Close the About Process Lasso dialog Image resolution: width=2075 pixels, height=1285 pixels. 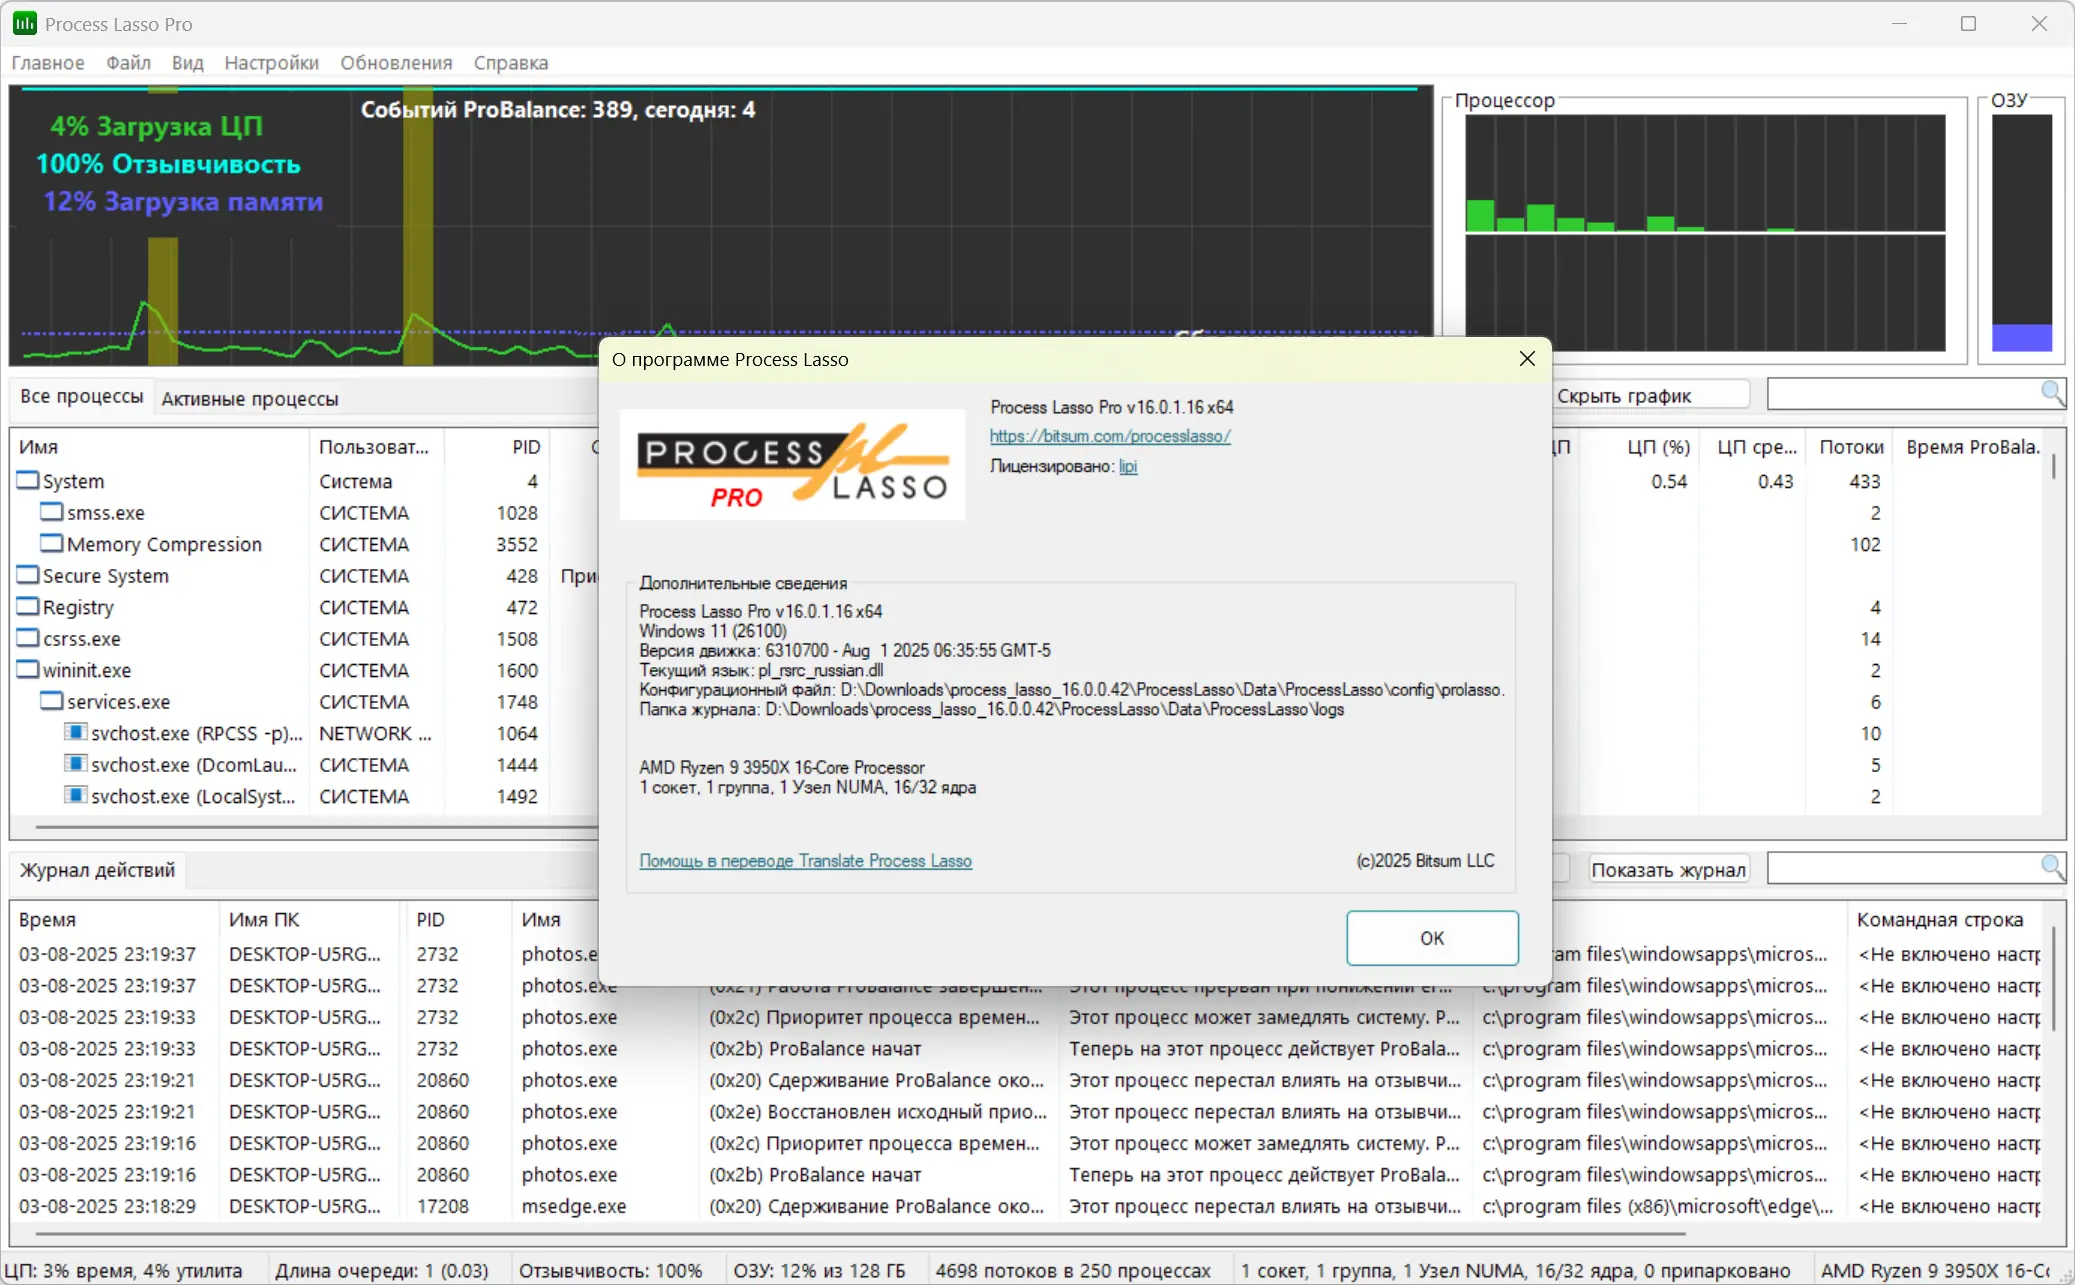point(1526,359)
